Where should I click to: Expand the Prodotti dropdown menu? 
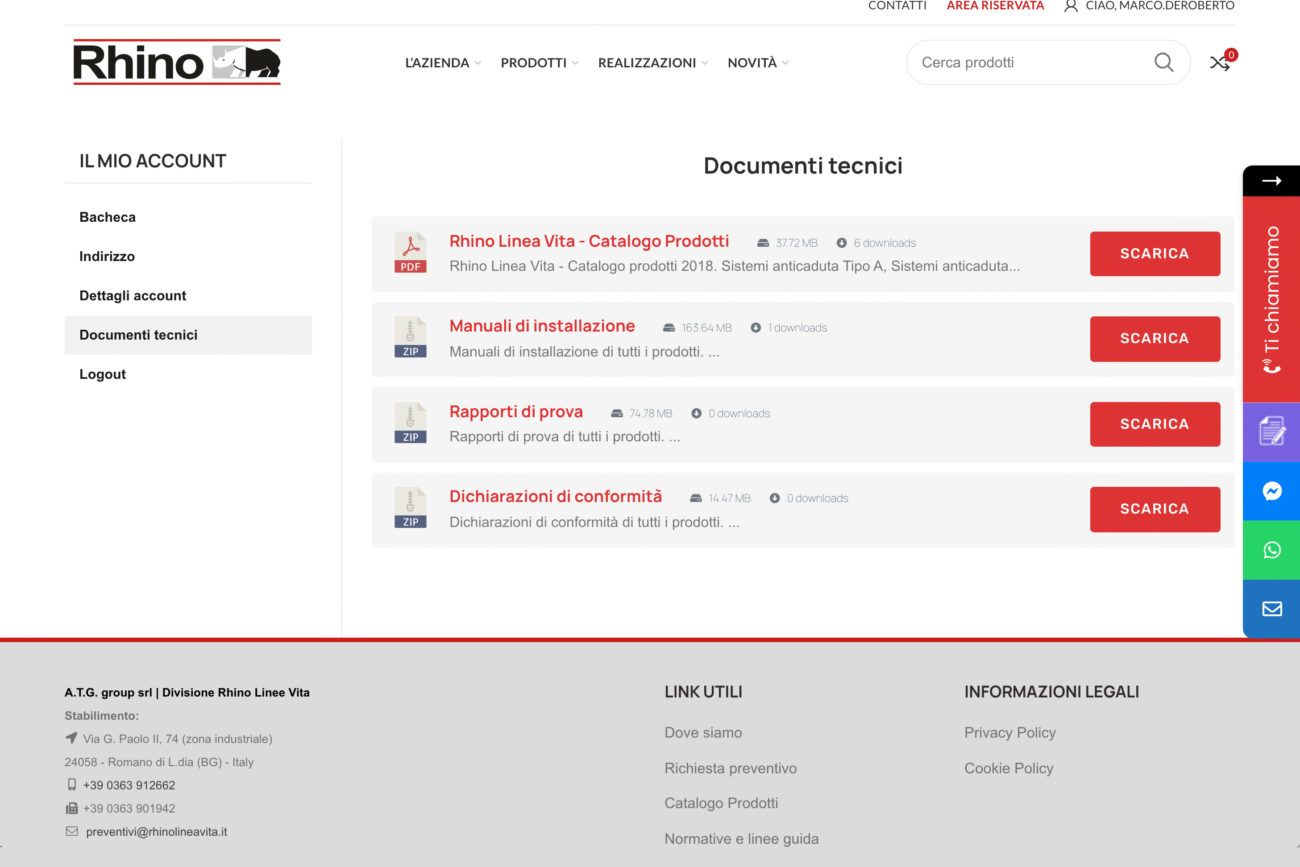(x=539, y=63)
